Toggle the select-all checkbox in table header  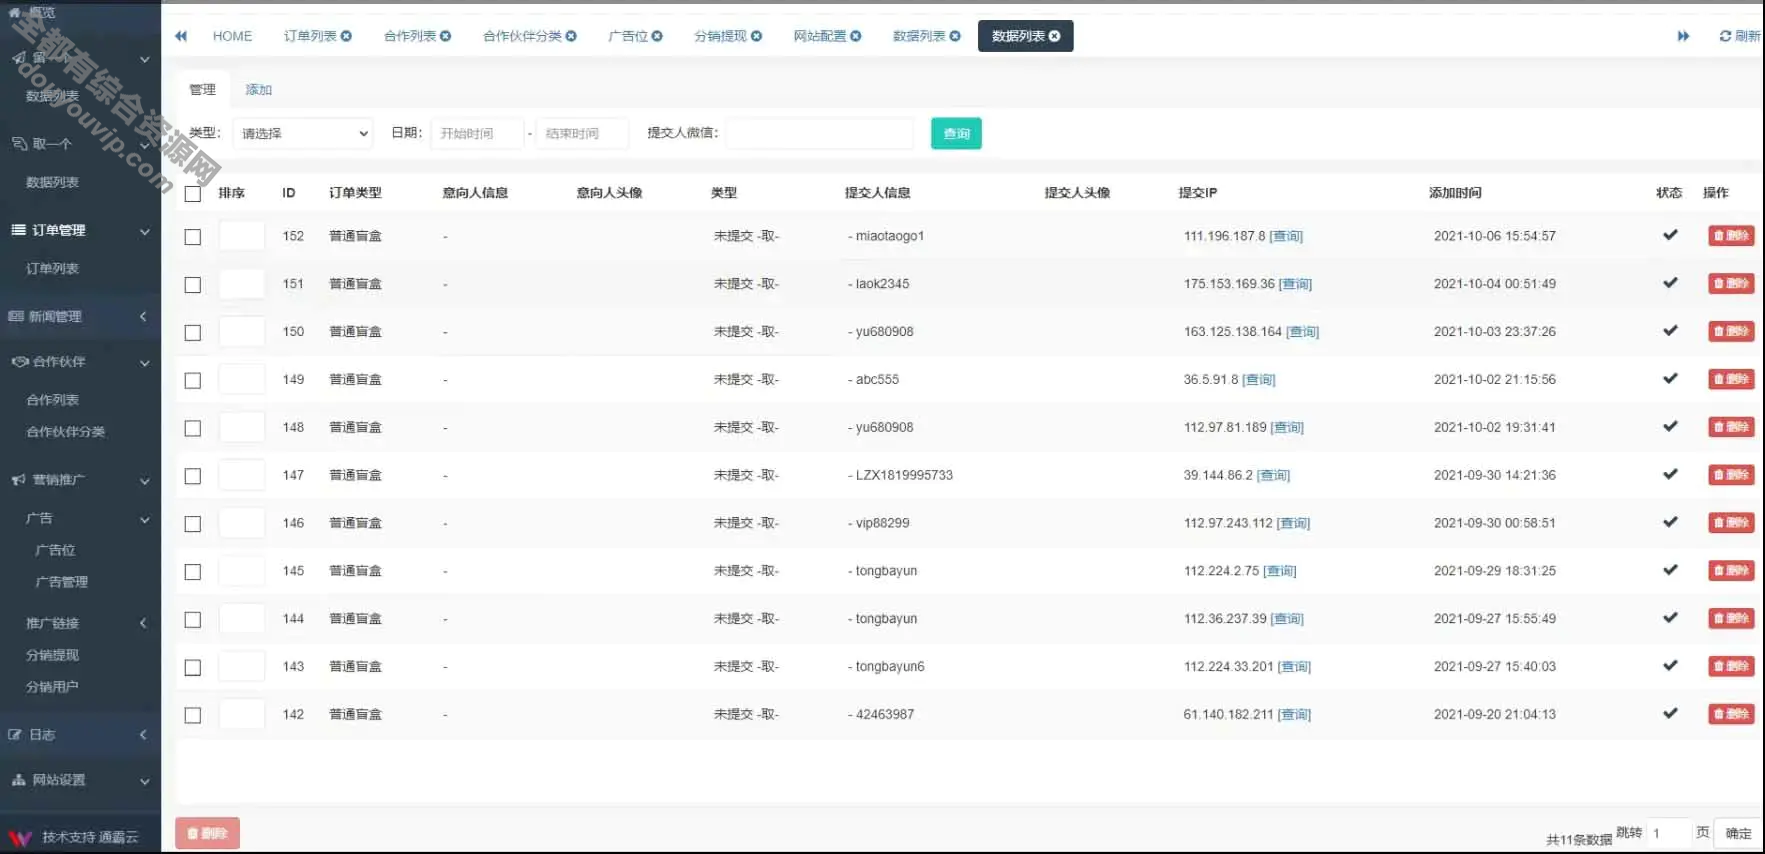tap(193, 194)
